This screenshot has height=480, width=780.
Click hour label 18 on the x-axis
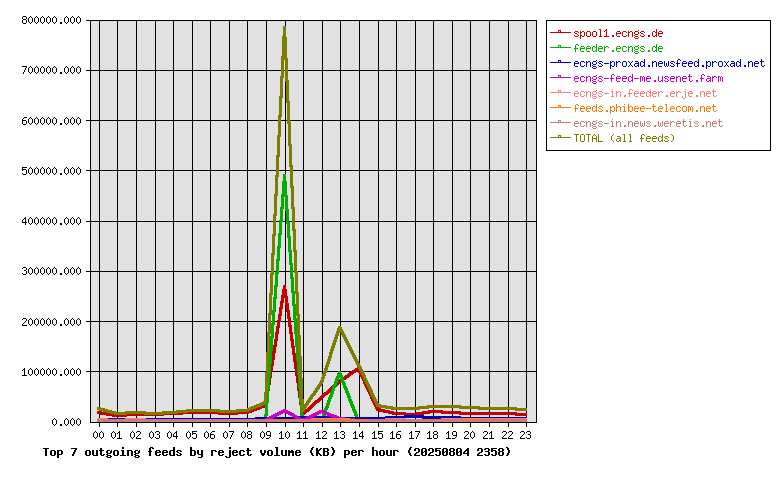(432, 435)
